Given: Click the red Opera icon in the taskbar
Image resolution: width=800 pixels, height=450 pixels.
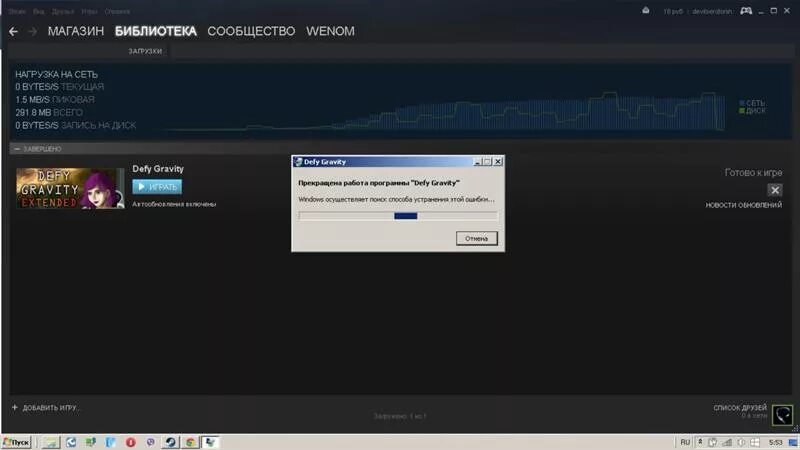Looking at the screenshot, I should (x=131, y=442).
